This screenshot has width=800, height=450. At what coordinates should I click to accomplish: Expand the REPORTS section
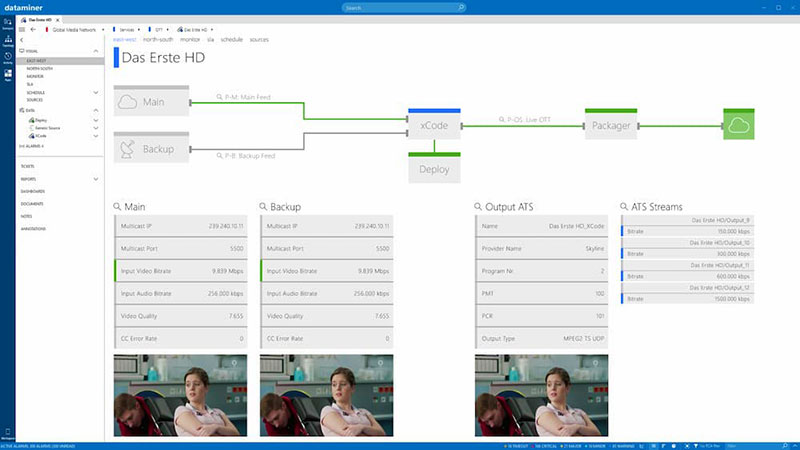[96, 179]
